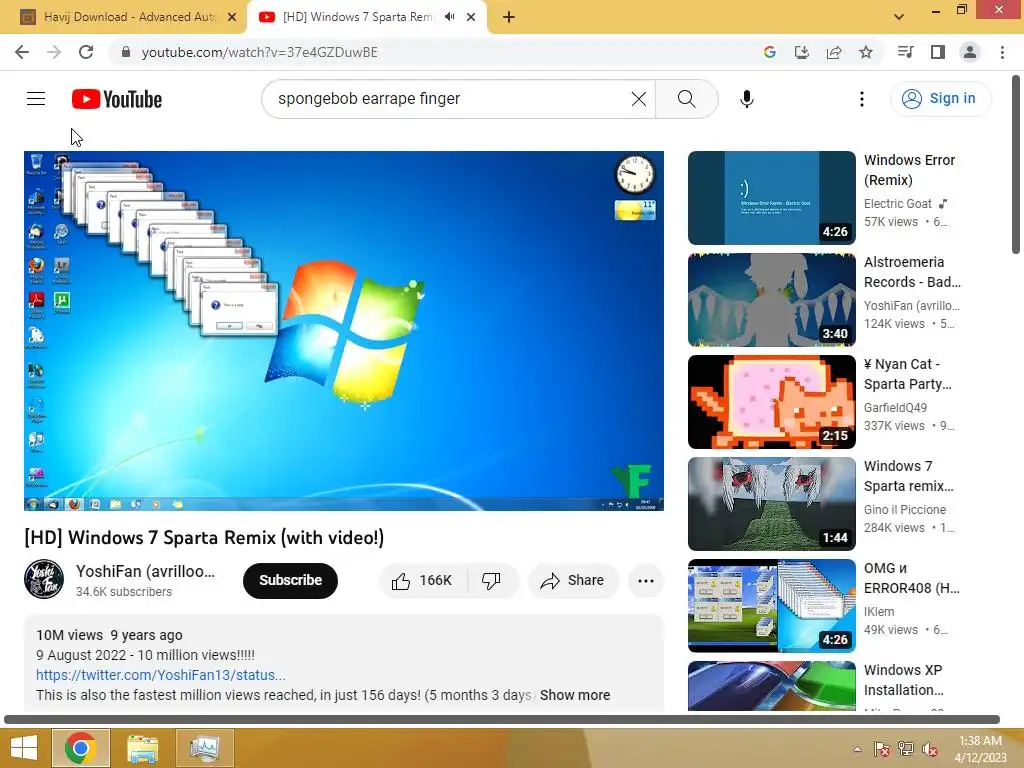Image resolution: width=1024 pixels, height=768 pixels.
Task: Open a new browser tab
Action: pos(509,17)
